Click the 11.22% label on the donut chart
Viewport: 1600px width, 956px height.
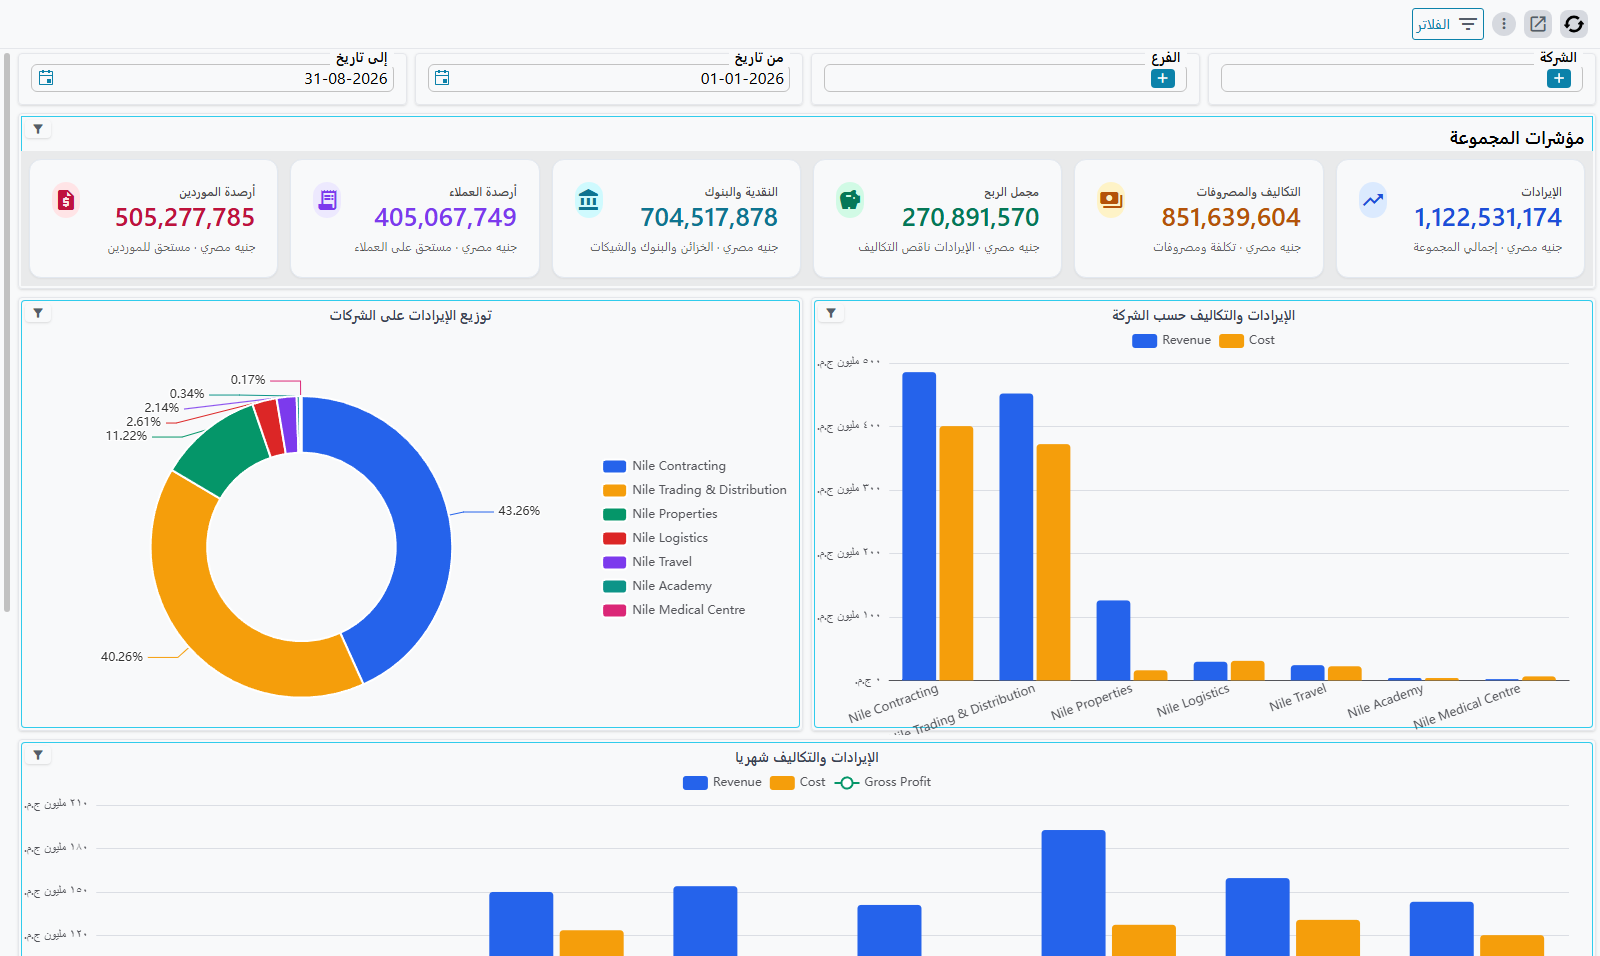point(126,436)
